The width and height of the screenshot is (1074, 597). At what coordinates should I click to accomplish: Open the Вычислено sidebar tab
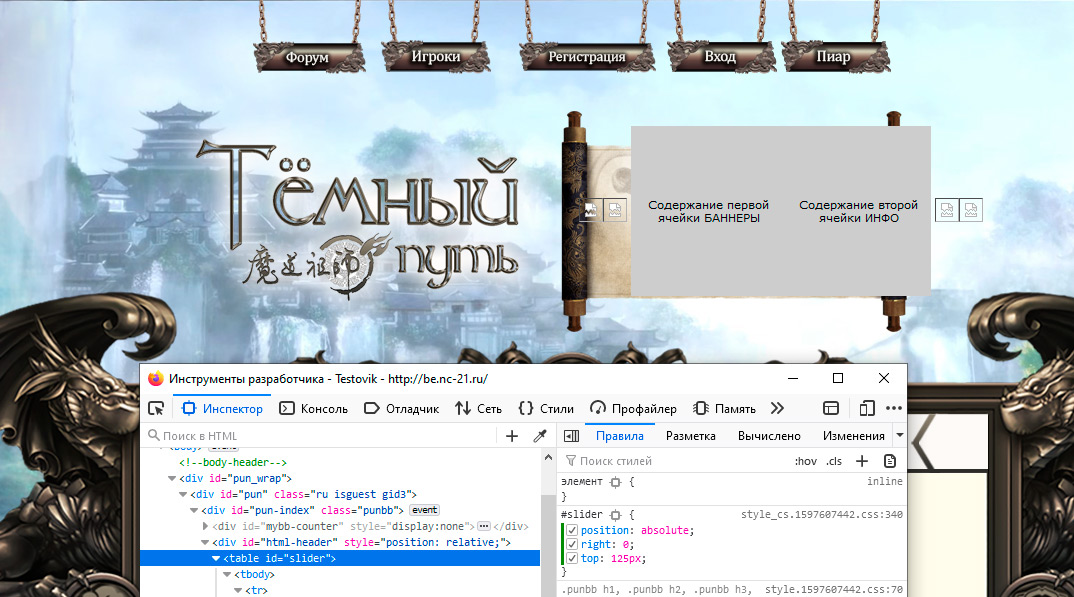tap(769, 436)
